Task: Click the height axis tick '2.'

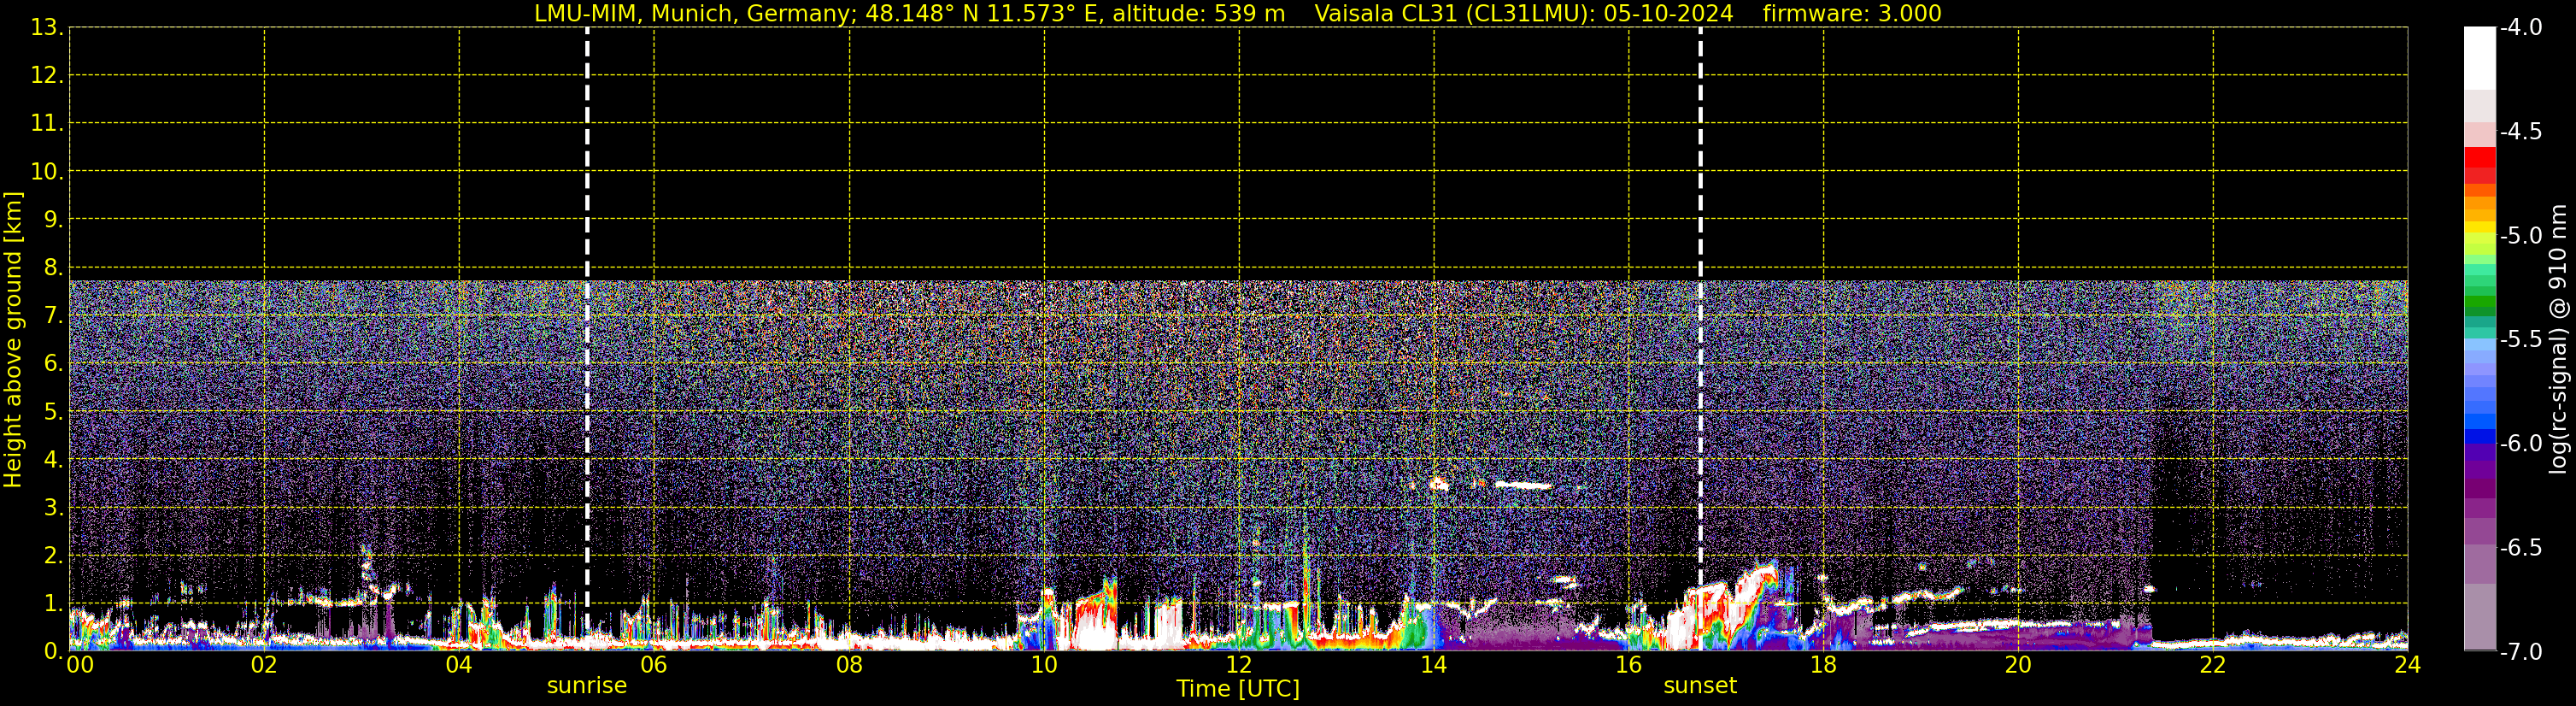Action: click(53, 556)
